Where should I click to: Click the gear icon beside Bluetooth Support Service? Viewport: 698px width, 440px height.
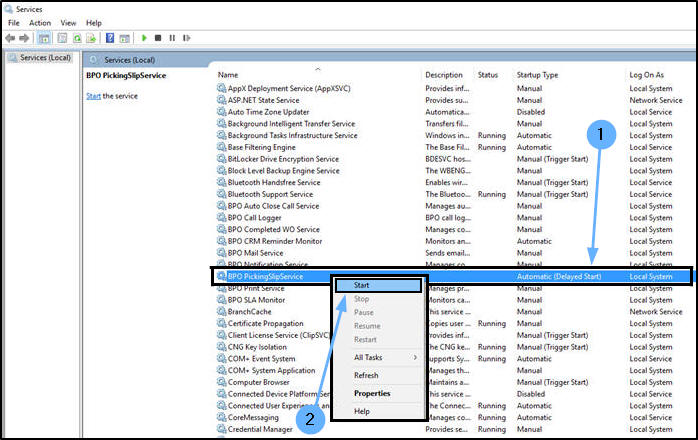pyautogui.click(x=221, y=194)
